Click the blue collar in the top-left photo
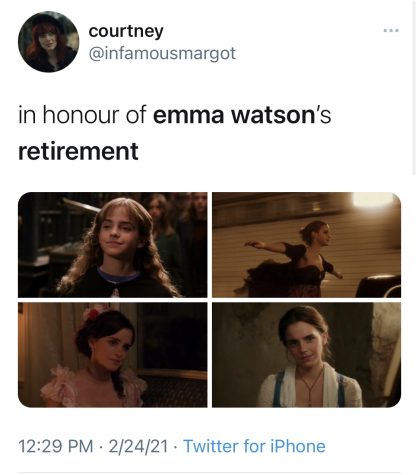Viewport: 419px width, 475px height. (x=118, y=275)
